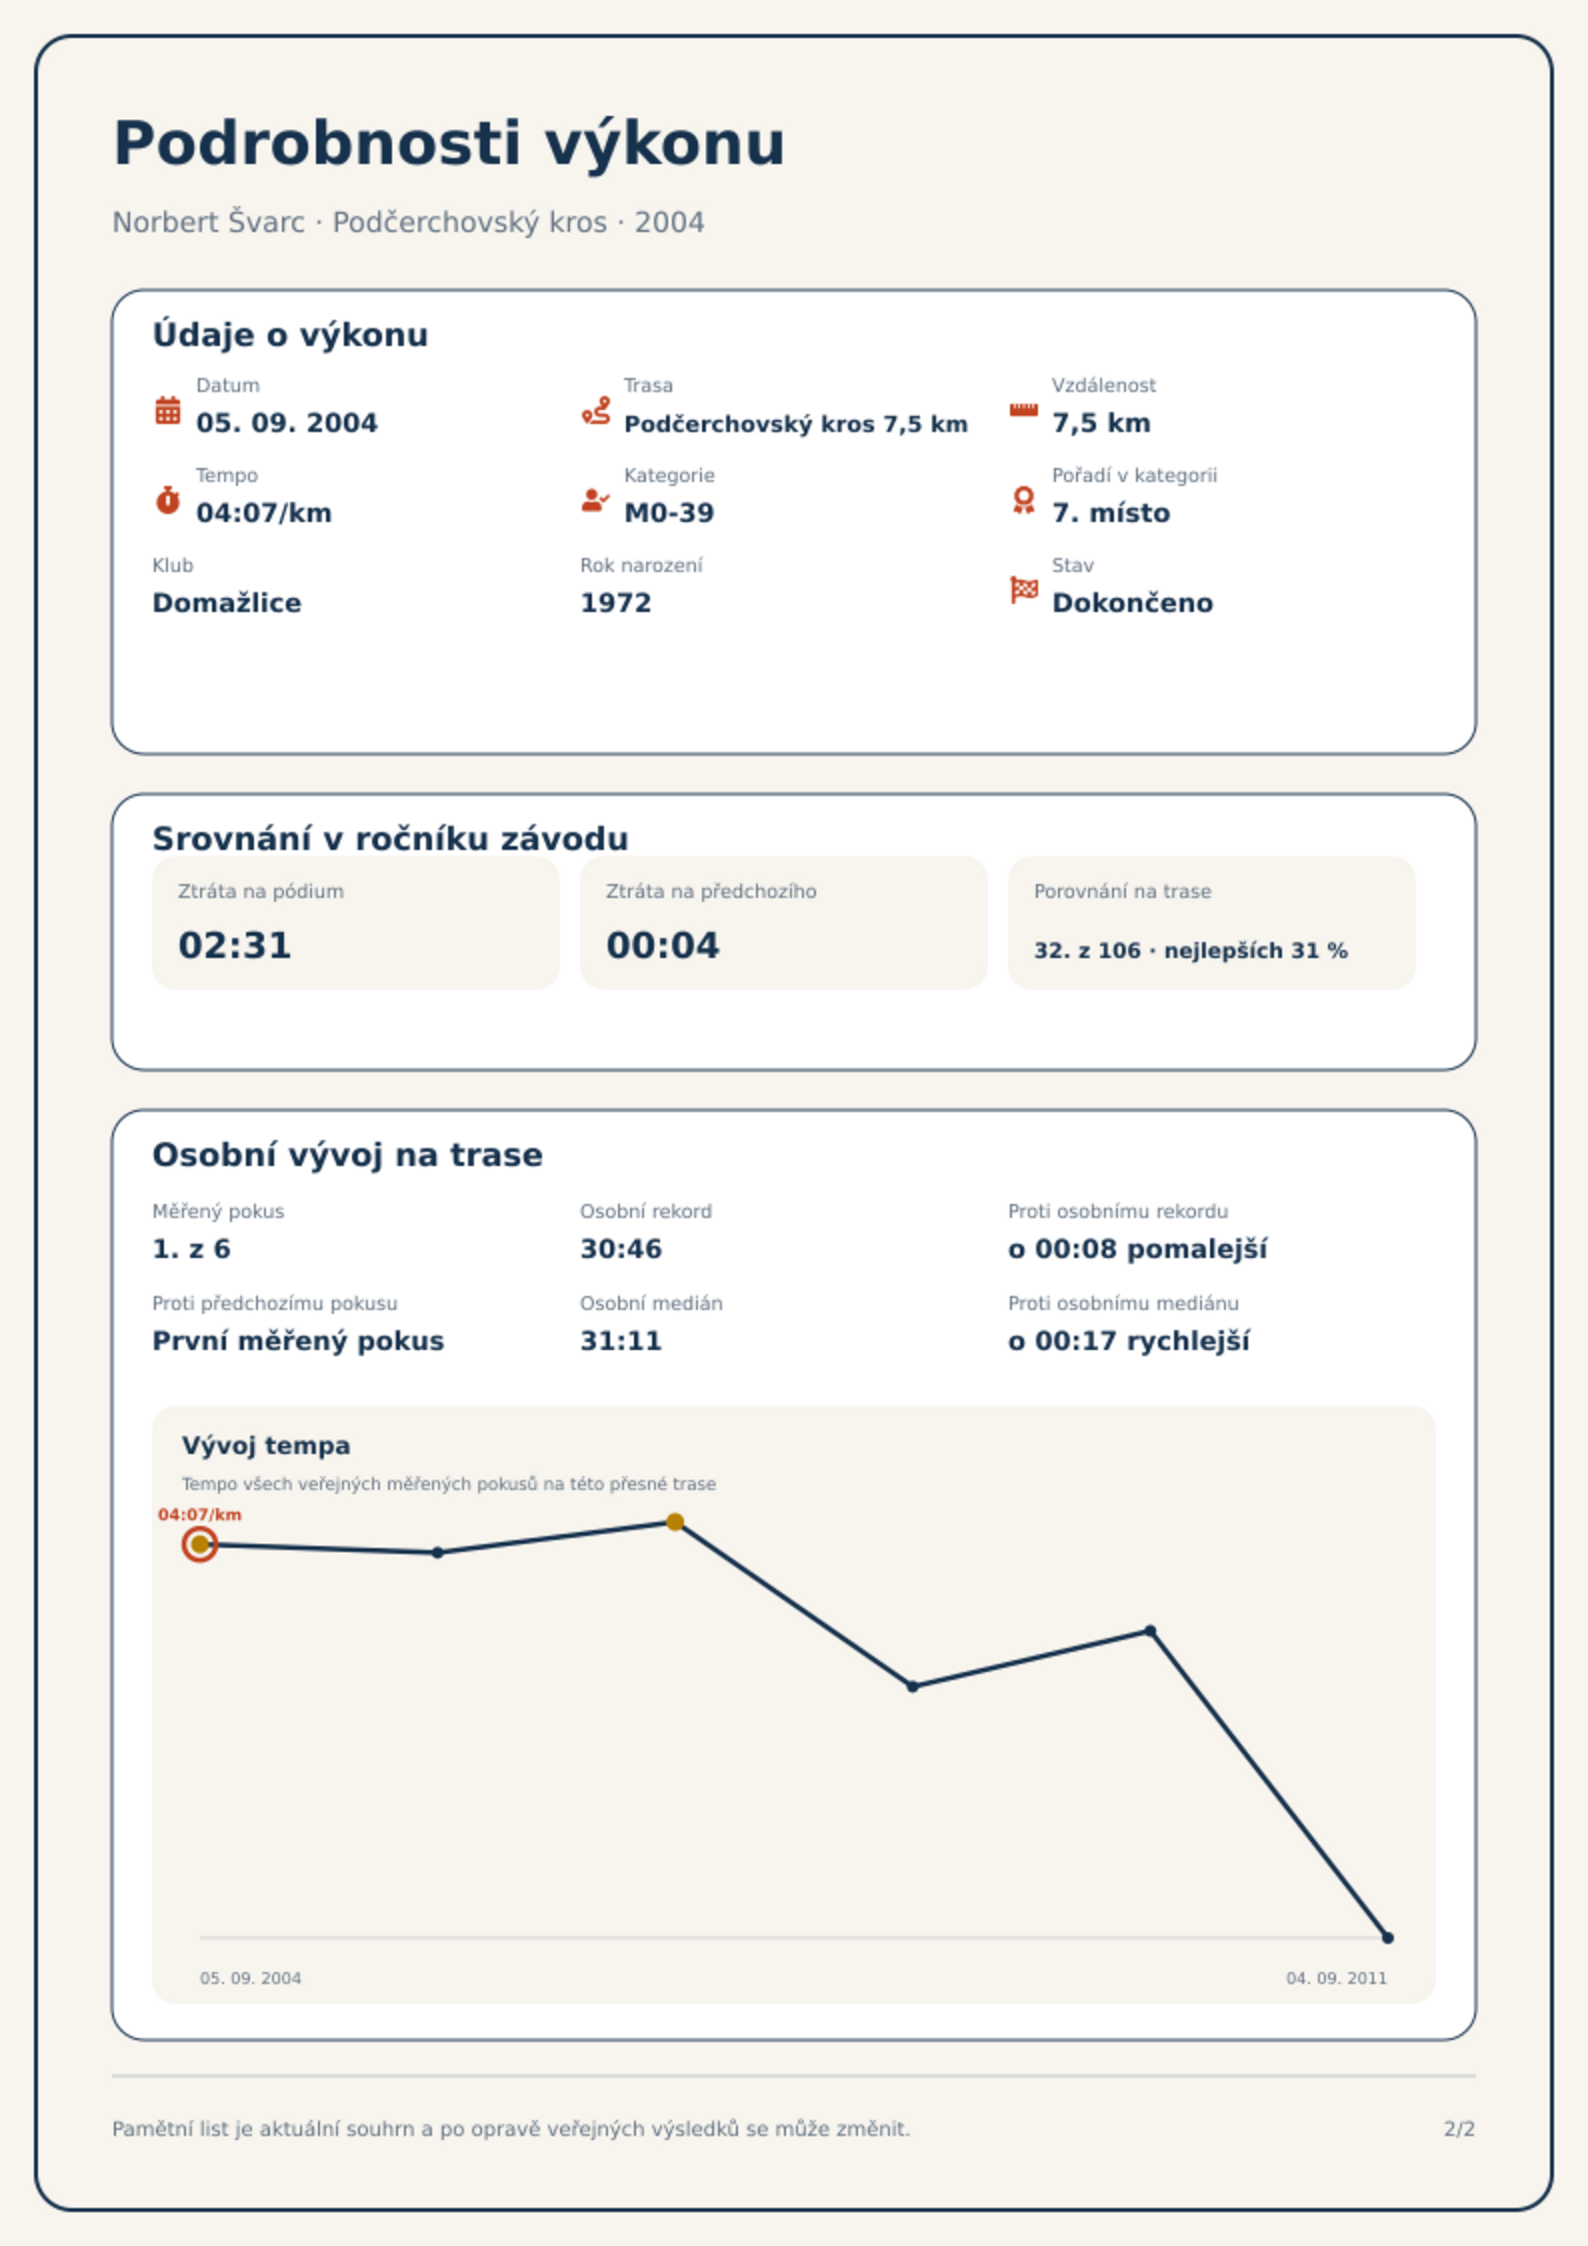This screenshot has width=1588, height=2246.
Task: Click the checkered flag icon next to Stav
Action: 1023,590
